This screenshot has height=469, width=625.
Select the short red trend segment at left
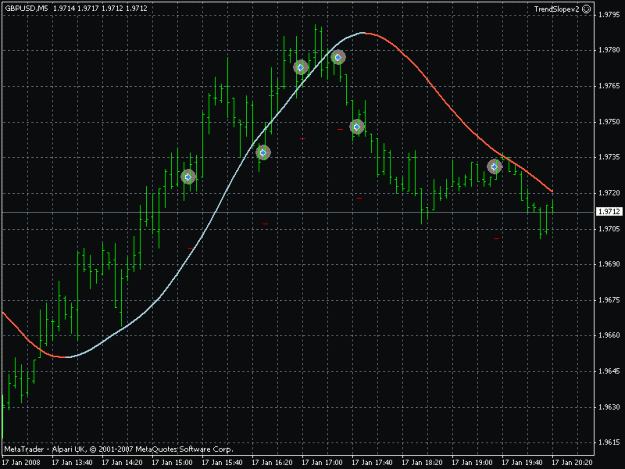tap(30, 339)
